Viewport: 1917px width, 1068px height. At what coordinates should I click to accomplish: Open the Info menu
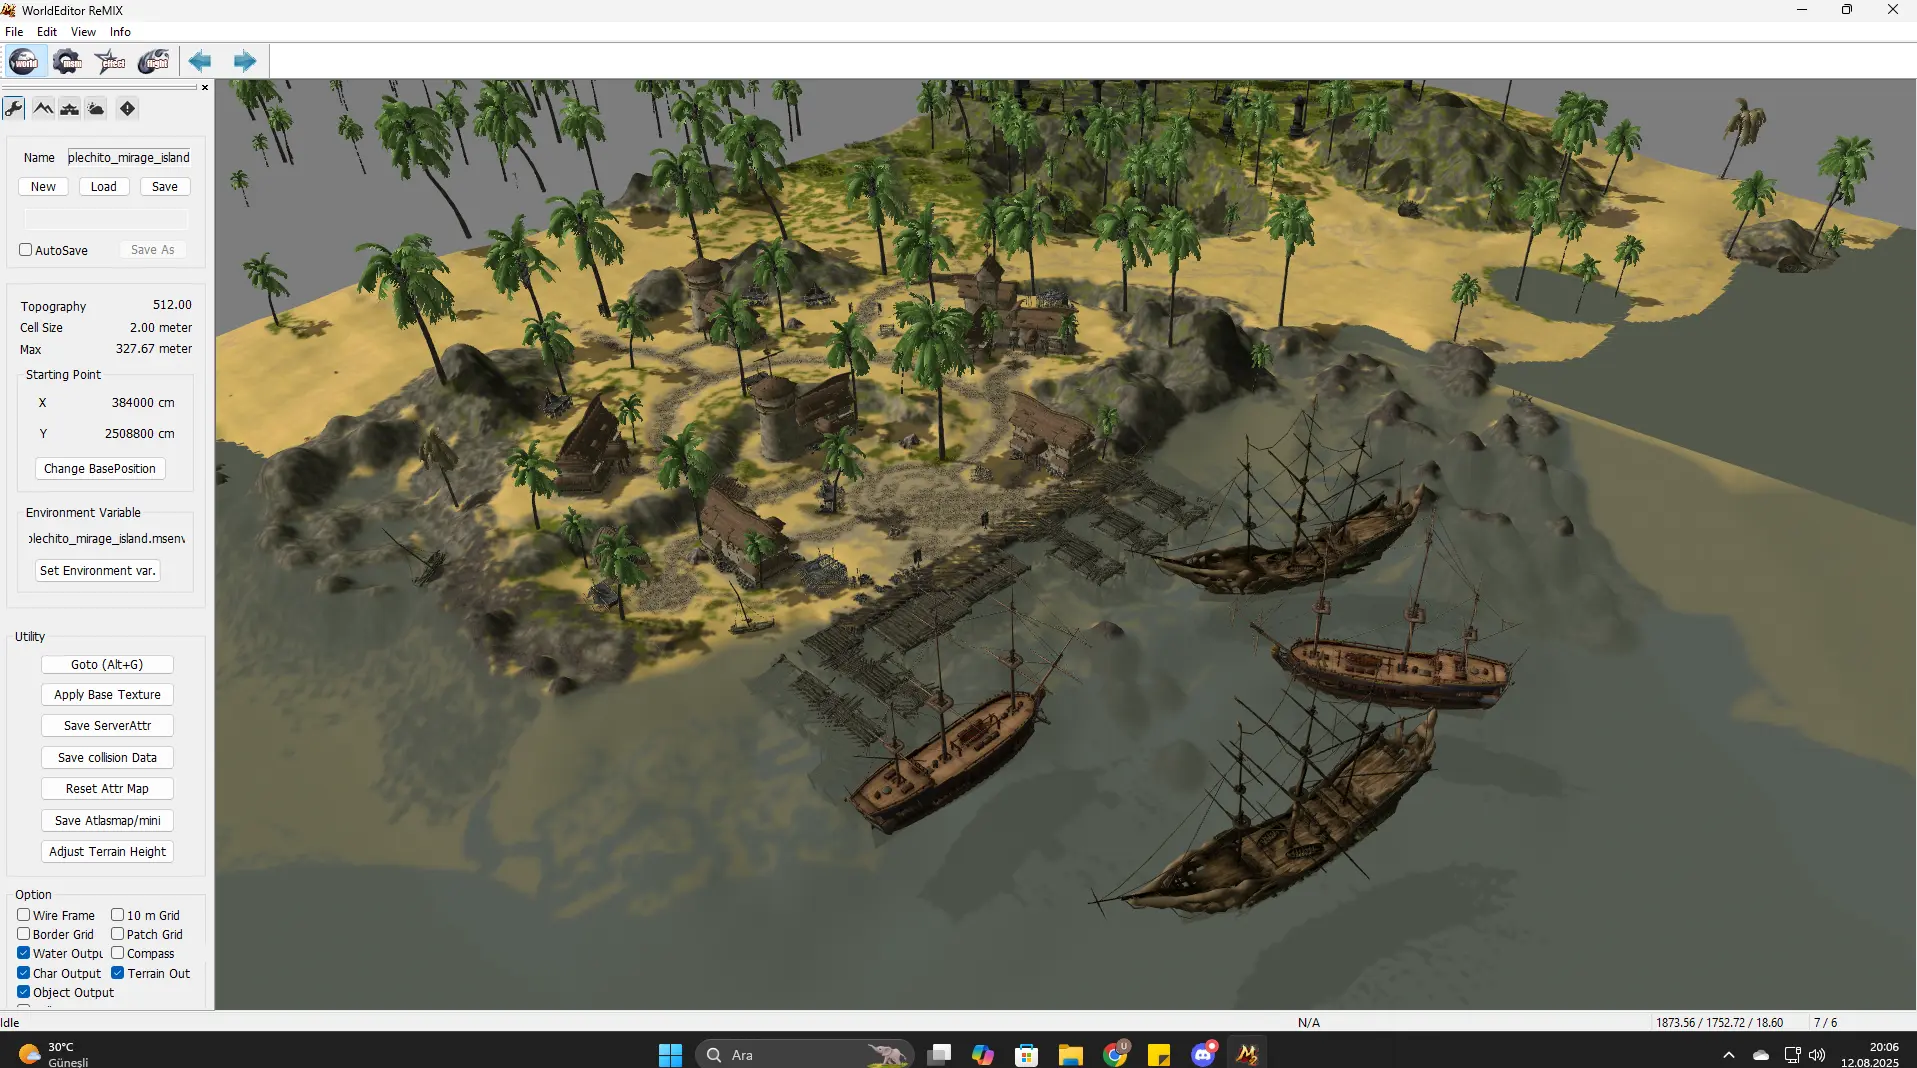click(120, 31)
